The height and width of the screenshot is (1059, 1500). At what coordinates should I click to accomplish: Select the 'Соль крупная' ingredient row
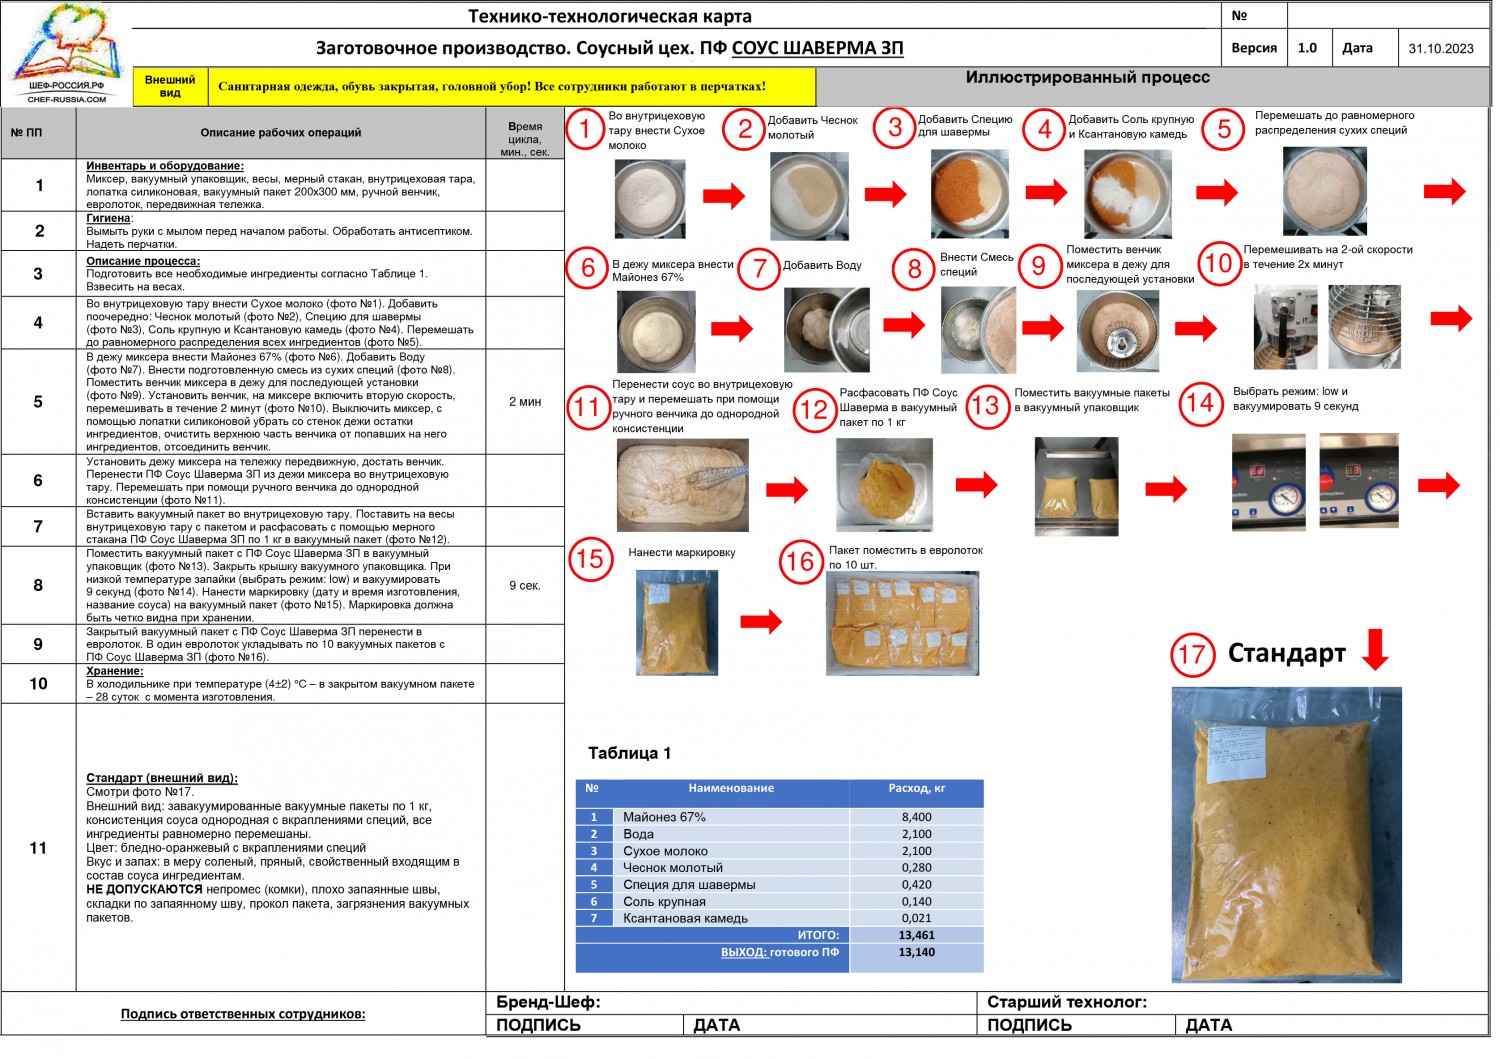[x=780, y=902]
